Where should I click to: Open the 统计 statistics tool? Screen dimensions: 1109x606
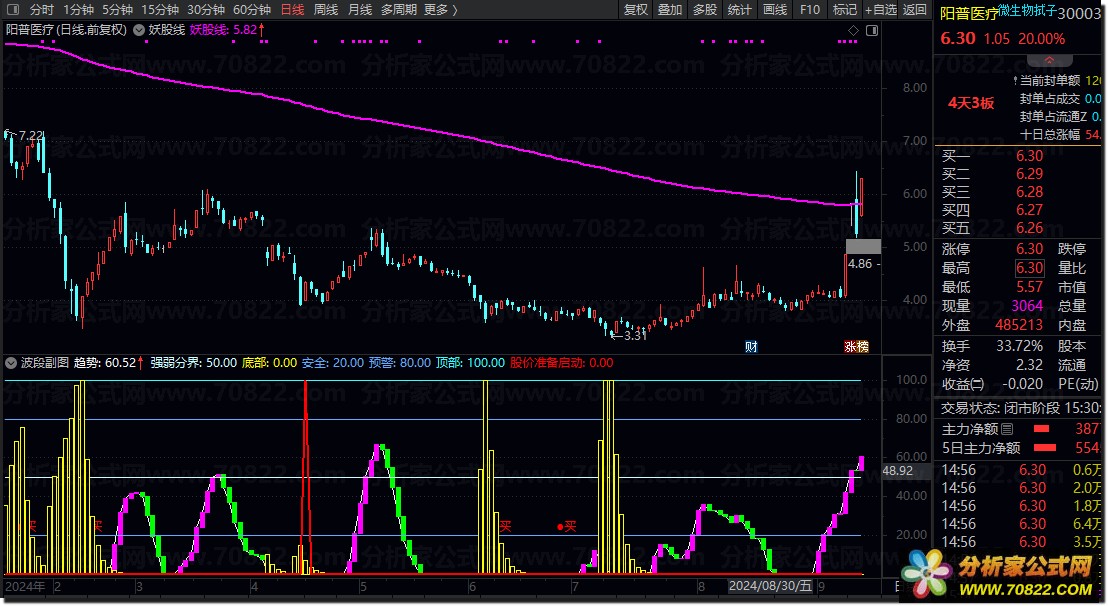(x=739, y=10)
